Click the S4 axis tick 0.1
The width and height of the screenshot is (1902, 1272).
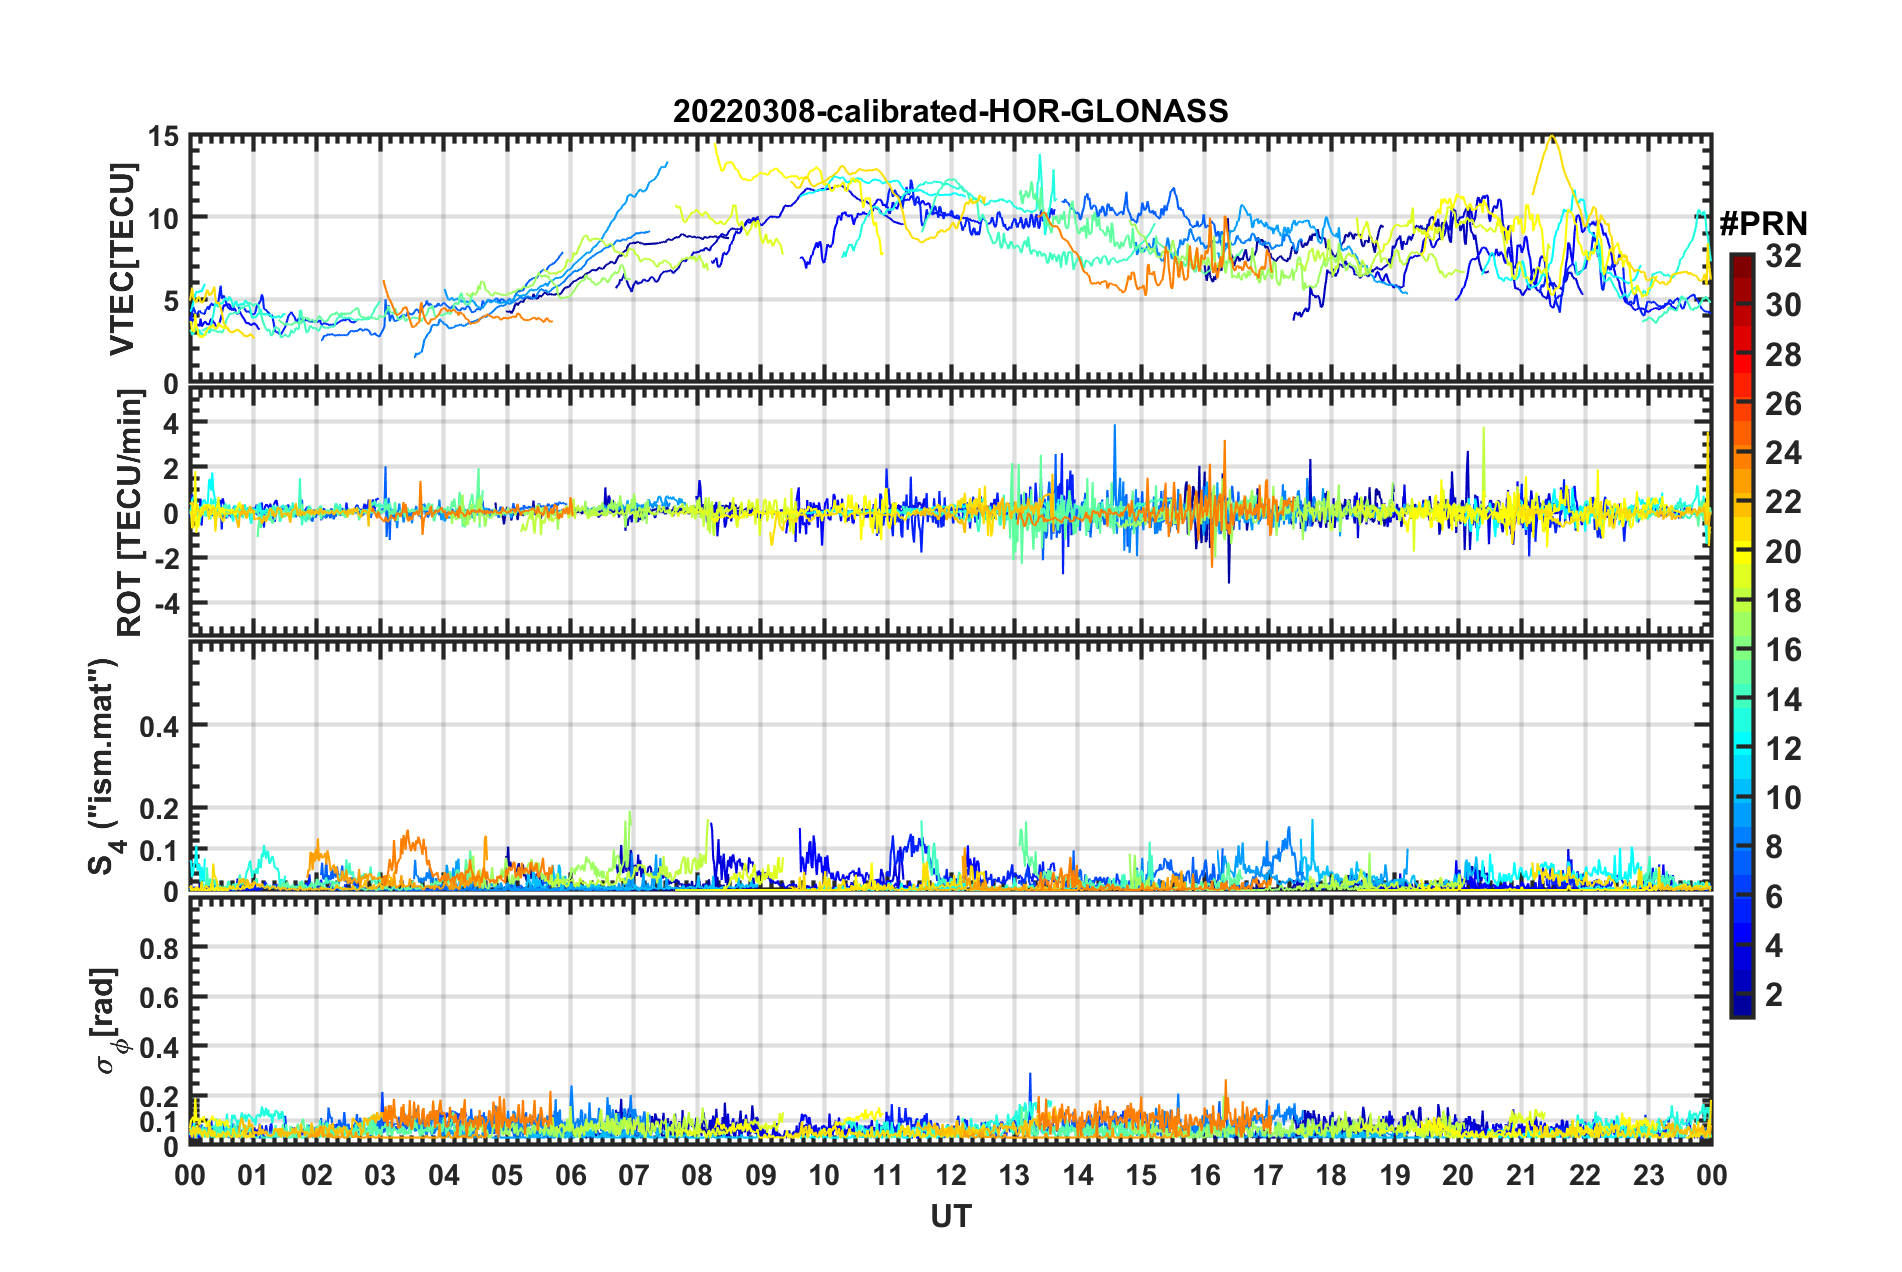160,850
